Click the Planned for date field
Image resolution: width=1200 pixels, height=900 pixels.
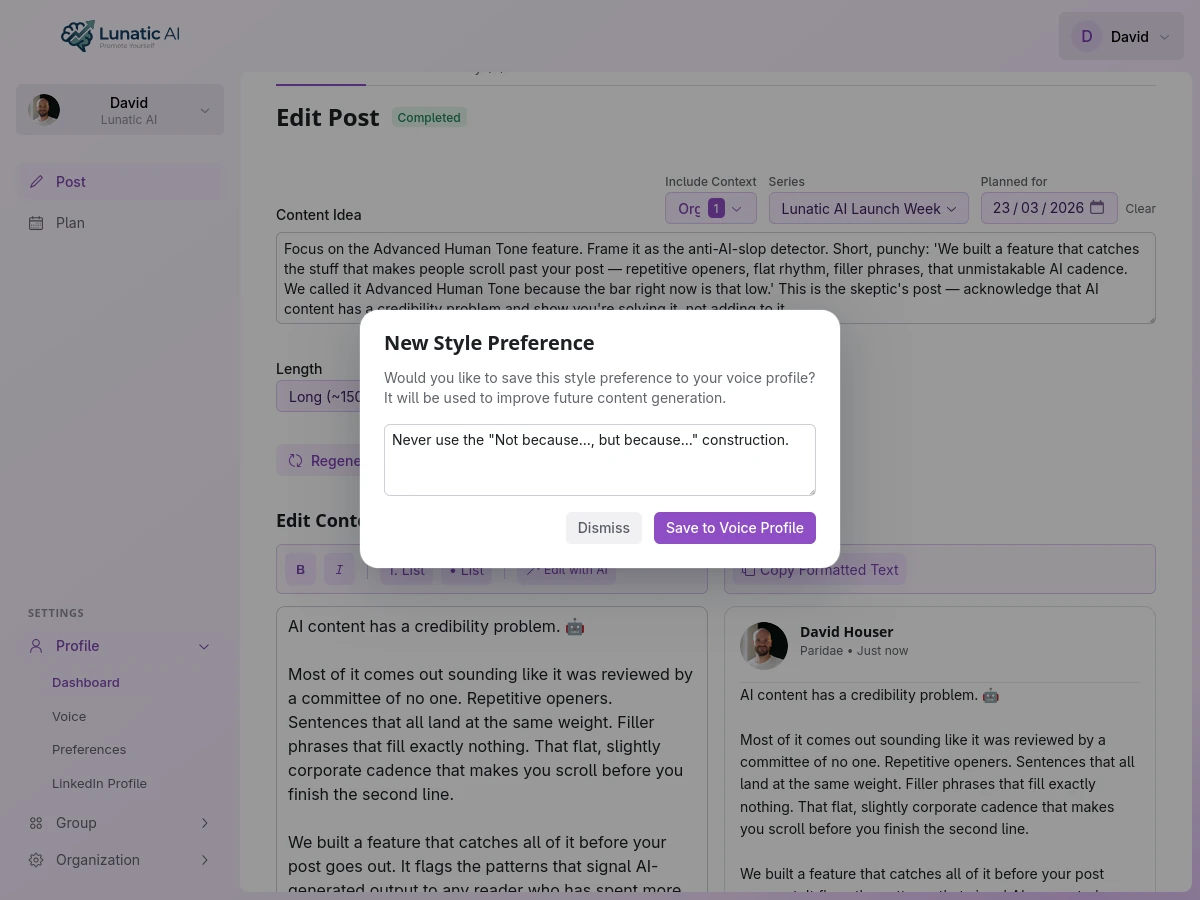click(1049, 208)
